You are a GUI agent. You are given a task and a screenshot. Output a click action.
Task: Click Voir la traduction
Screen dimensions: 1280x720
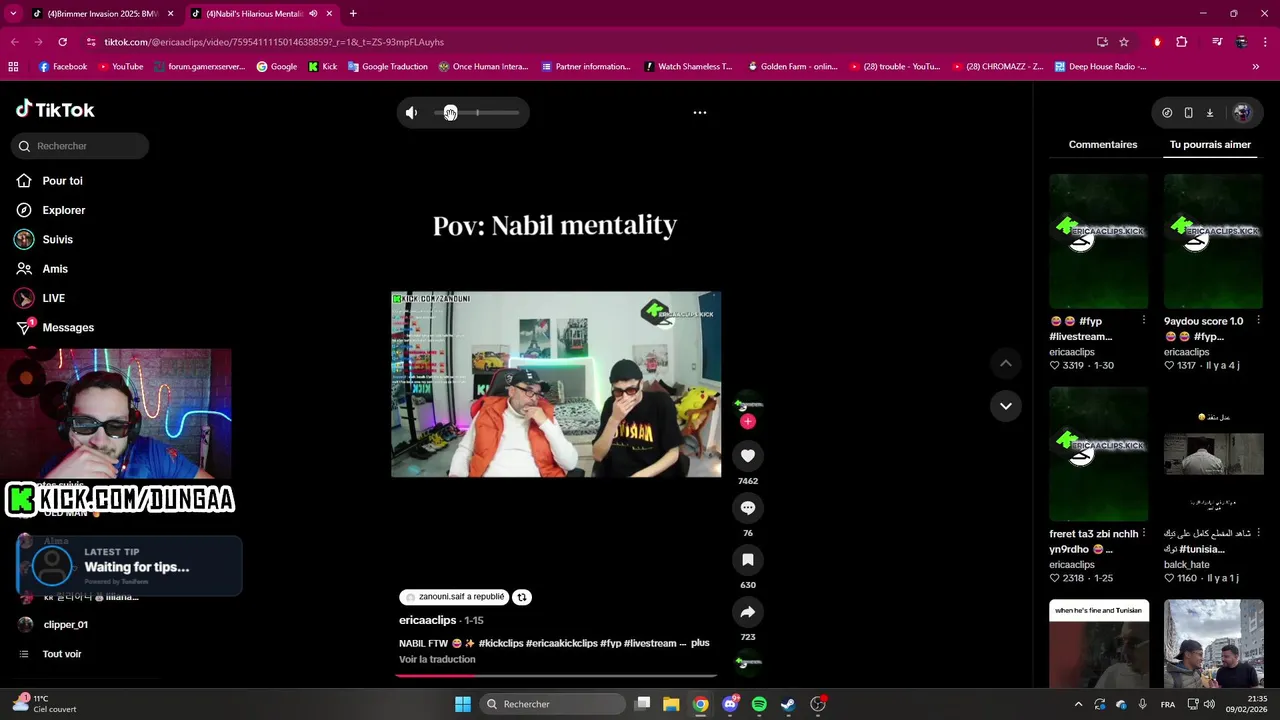point(437,660)
